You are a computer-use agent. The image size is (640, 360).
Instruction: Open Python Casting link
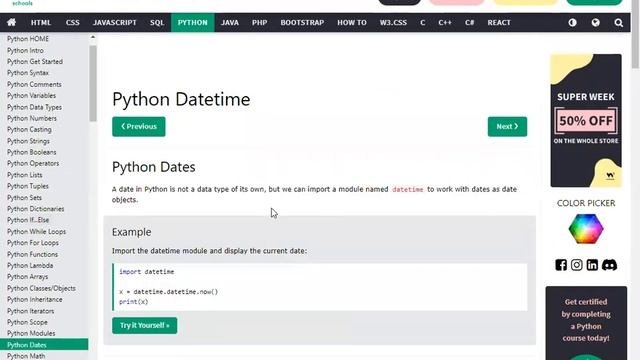(x=29, y=129)
